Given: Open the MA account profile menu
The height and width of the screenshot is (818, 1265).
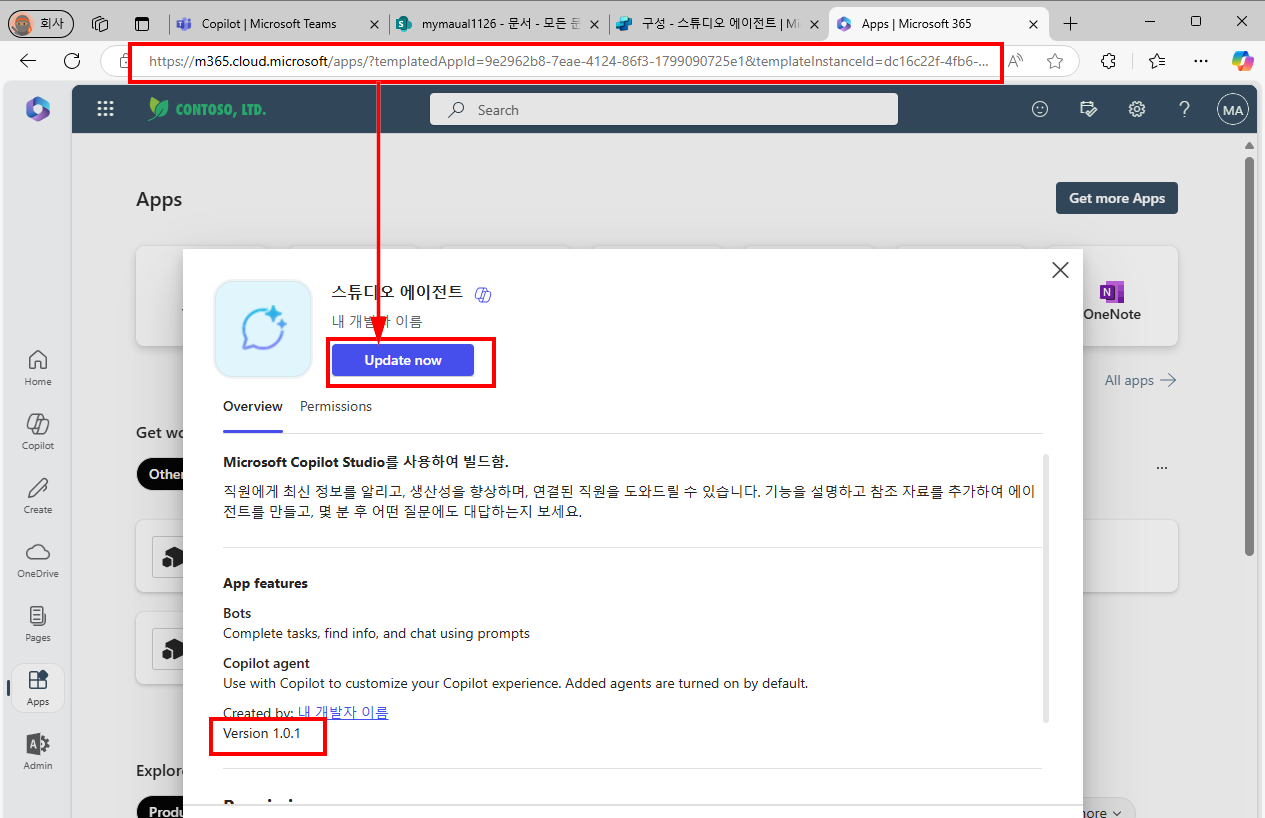Looking at the screenshot, I should pyautogui.click(x=1233, y=110).
